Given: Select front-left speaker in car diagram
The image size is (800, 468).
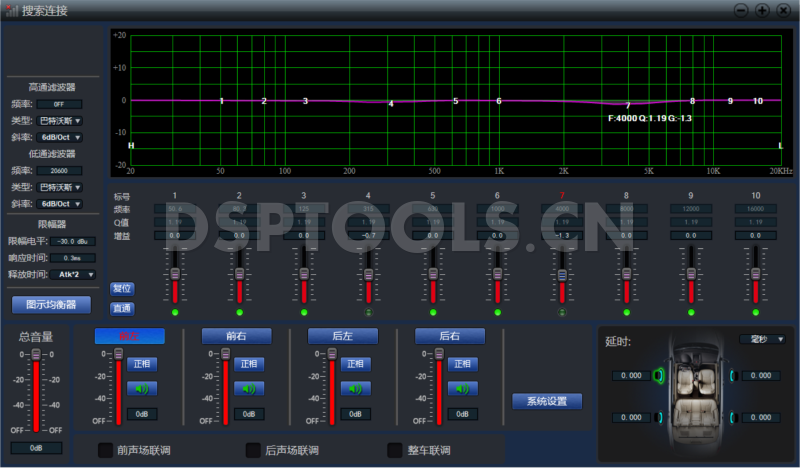Looking at the screenshot, I should tap(659, 376).
